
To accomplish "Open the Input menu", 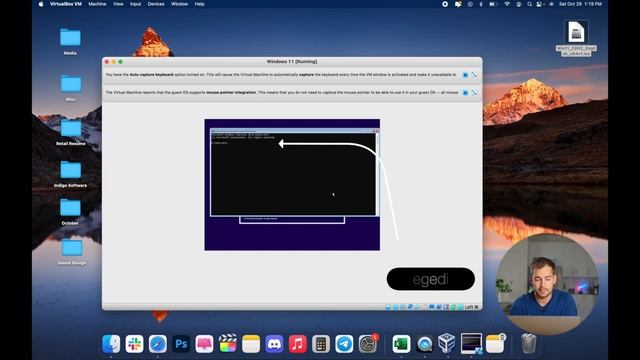I will click(x=135, y=4).
